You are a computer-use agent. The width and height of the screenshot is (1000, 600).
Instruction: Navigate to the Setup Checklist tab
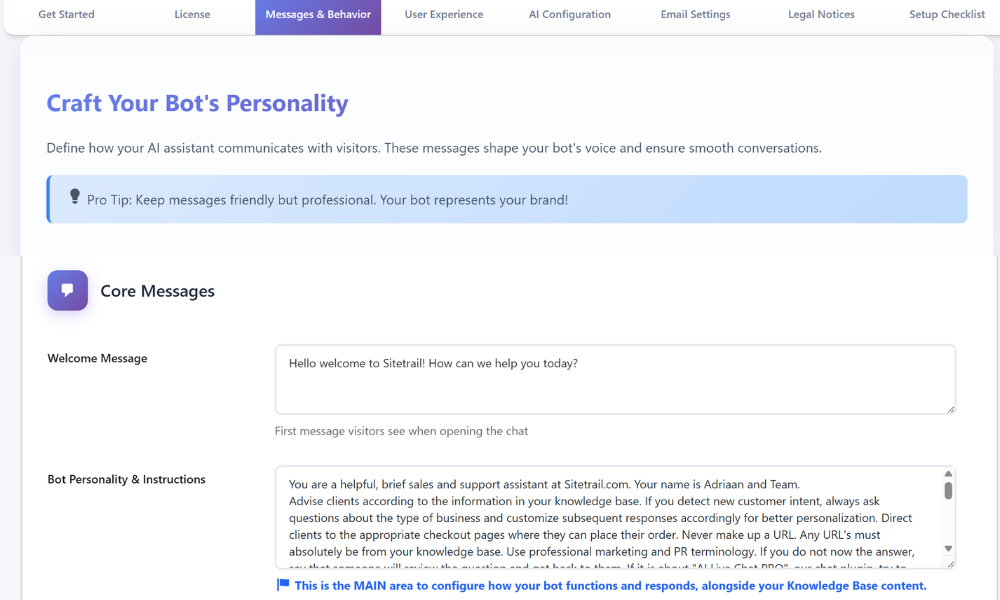[947, 15]
